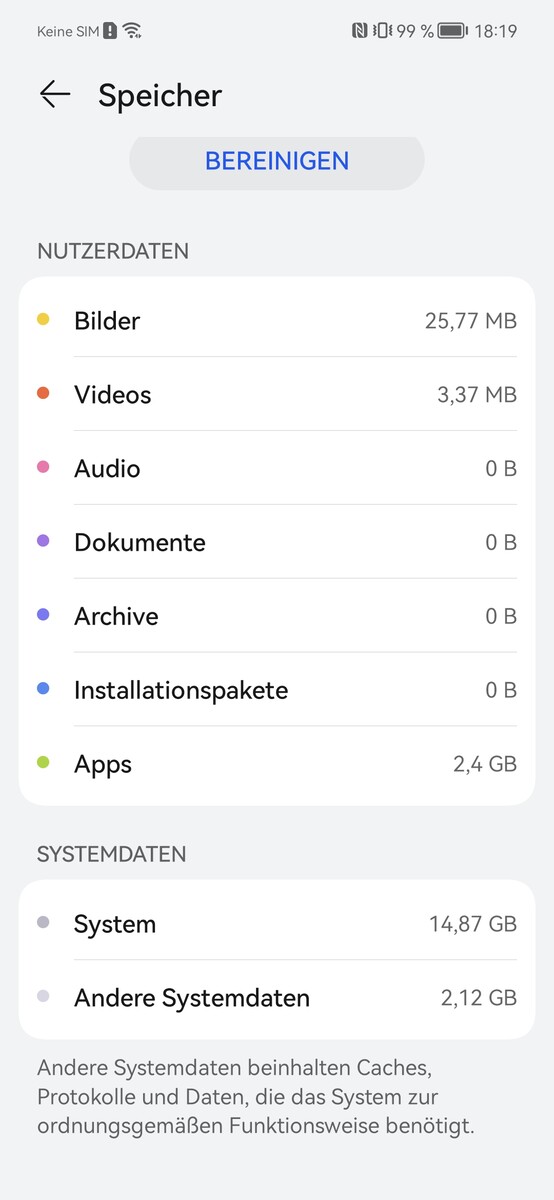
Task: Tap the back arrow icon
Action: (55, 95)
